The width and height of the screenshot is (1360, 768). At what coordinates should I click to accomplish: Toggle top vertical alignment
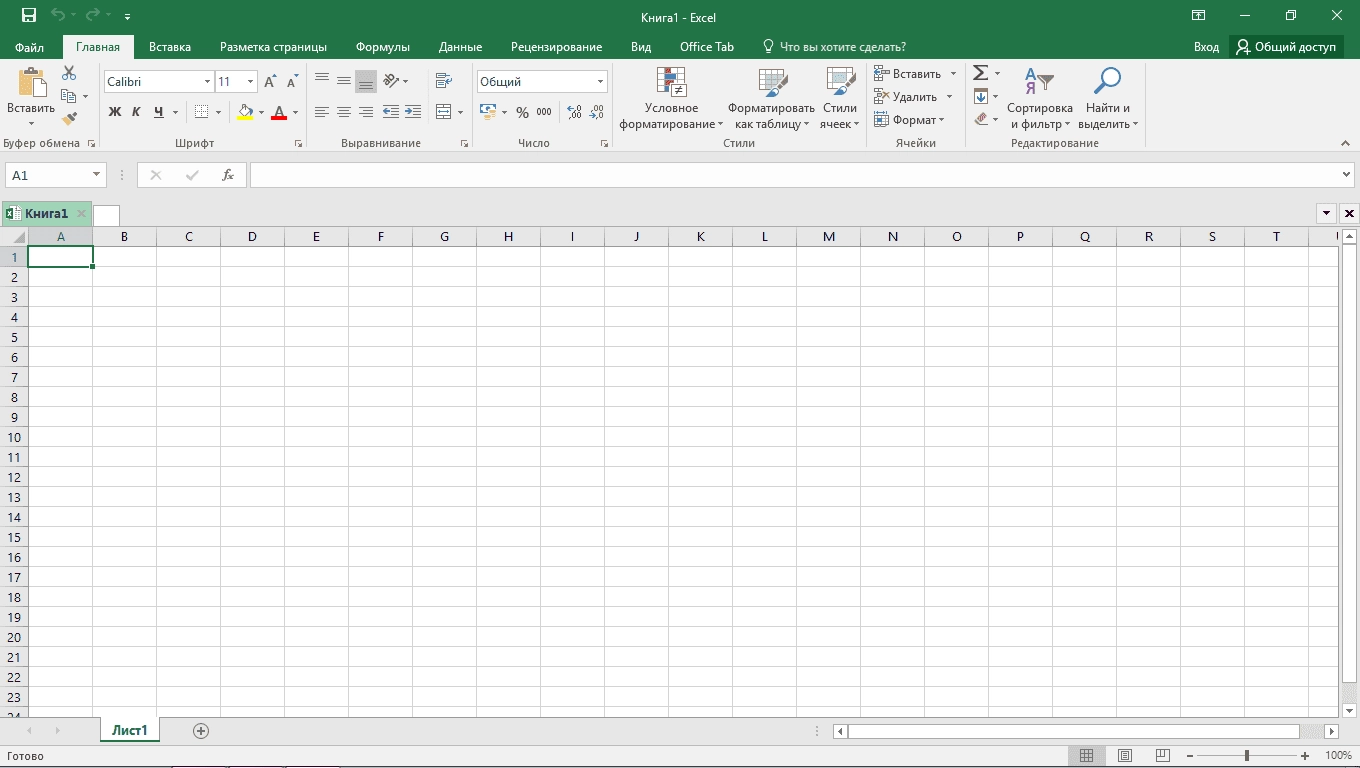[322, 81]
